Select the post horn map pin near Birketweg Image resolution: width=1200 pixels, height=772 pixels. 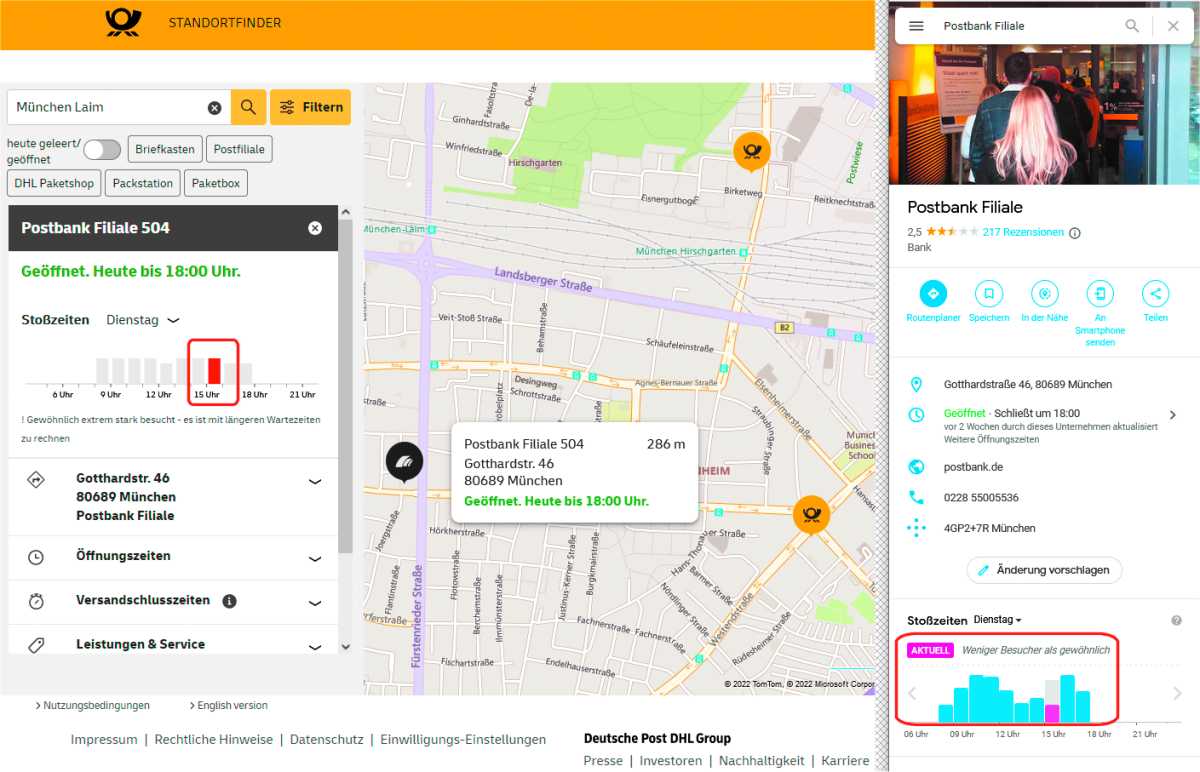click(752, 151)
